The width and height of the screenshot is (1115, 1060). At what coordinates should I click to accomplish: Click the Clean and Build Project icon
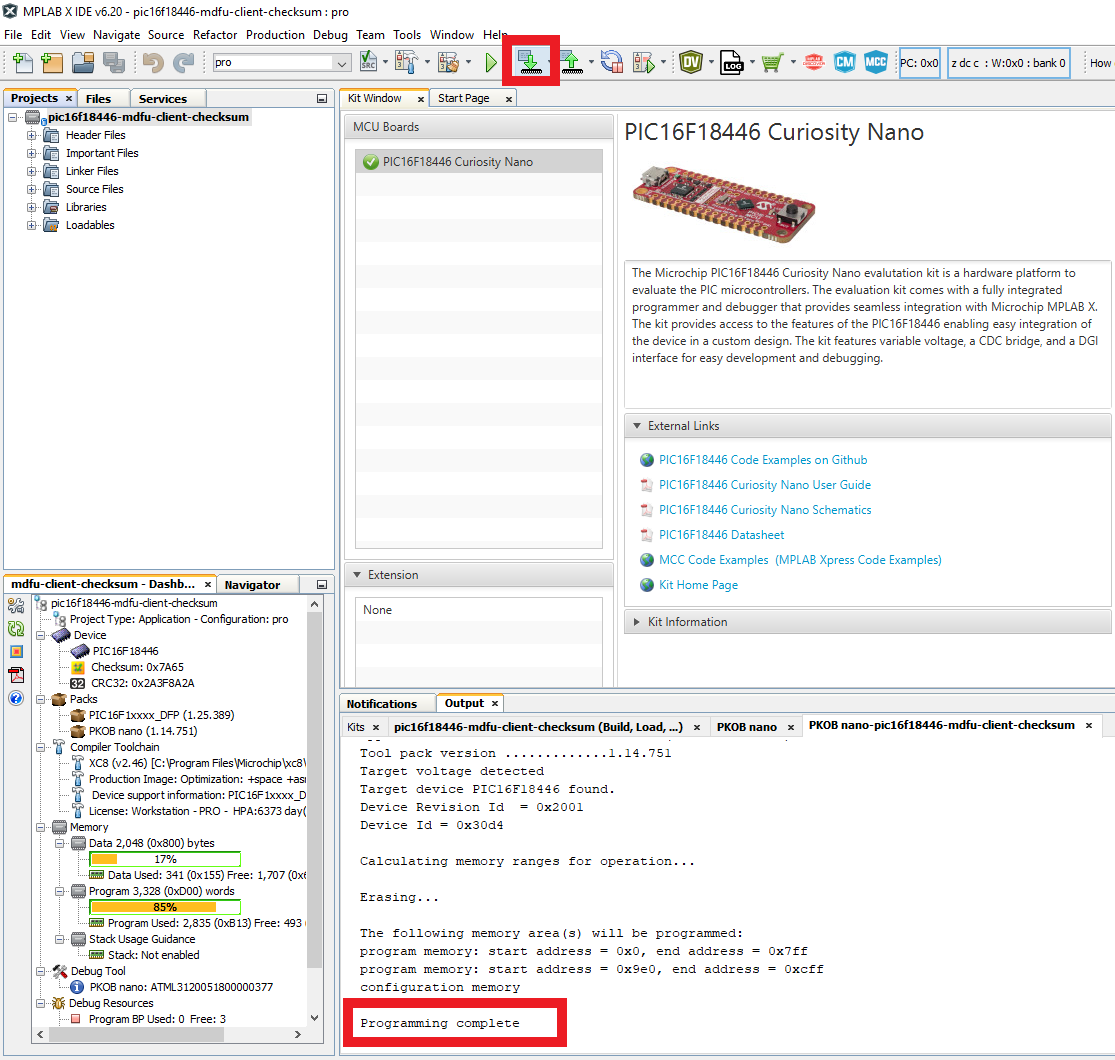pos(448,63)
